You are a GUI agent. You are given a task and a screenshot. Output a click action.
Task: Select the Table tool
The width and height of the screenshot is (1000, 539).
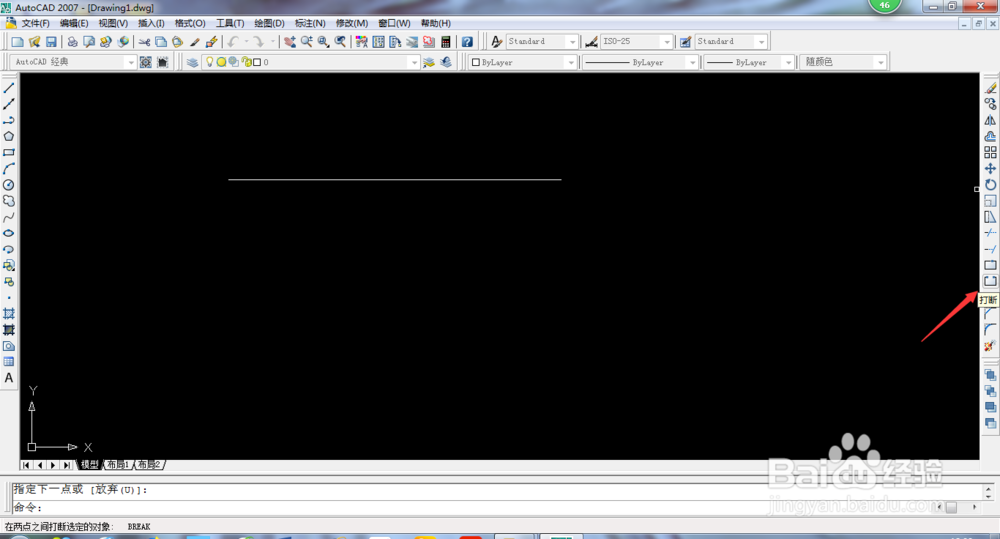(x=9, y=362)
